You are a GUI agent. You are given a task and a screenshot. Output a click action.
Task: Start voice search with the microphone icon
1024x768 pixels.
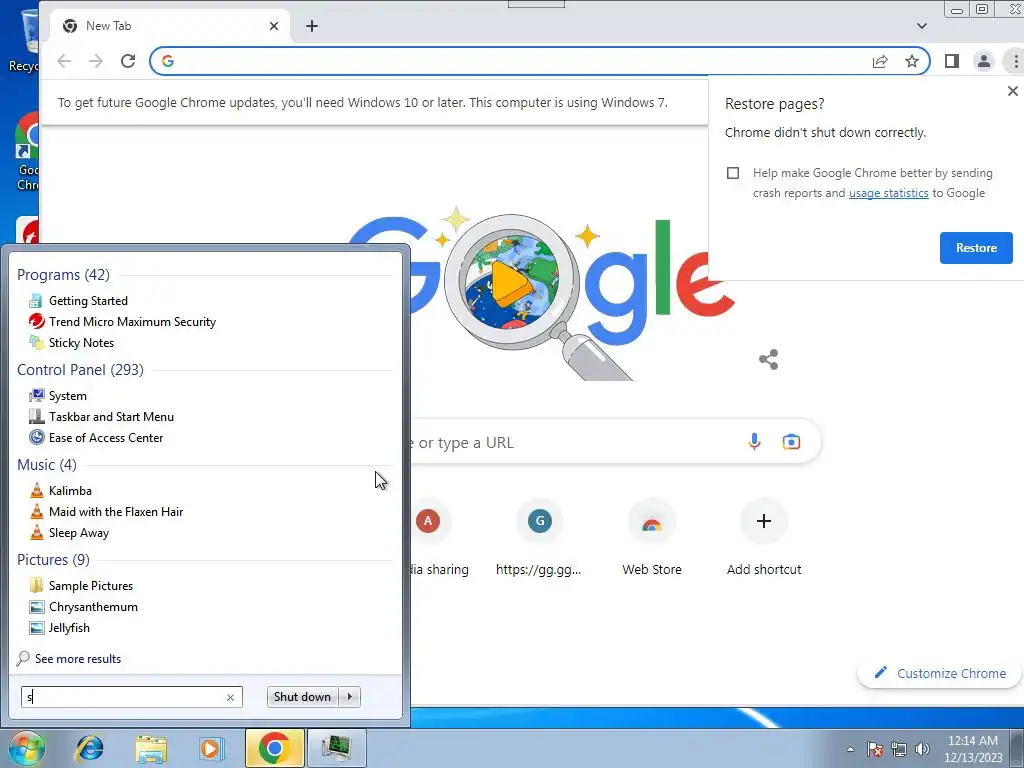coord(754,442)
